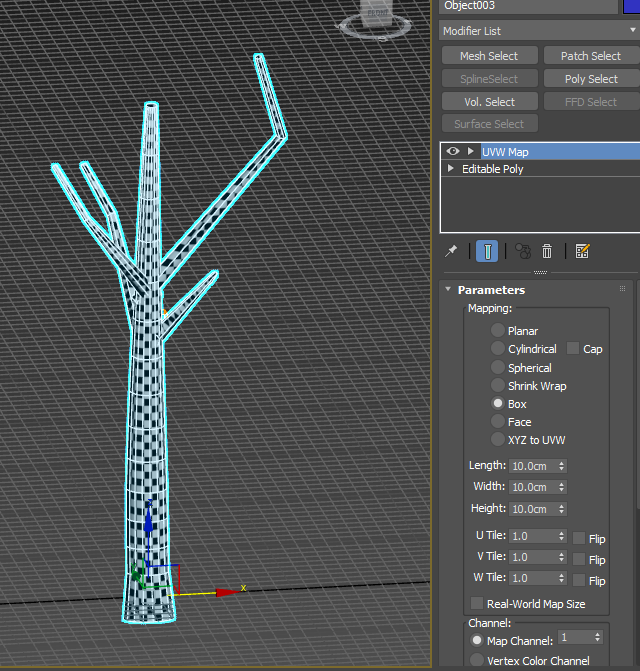Click Map Channel number field
The height and width of the screenshot is (671, 640).
tap(575, 637)
